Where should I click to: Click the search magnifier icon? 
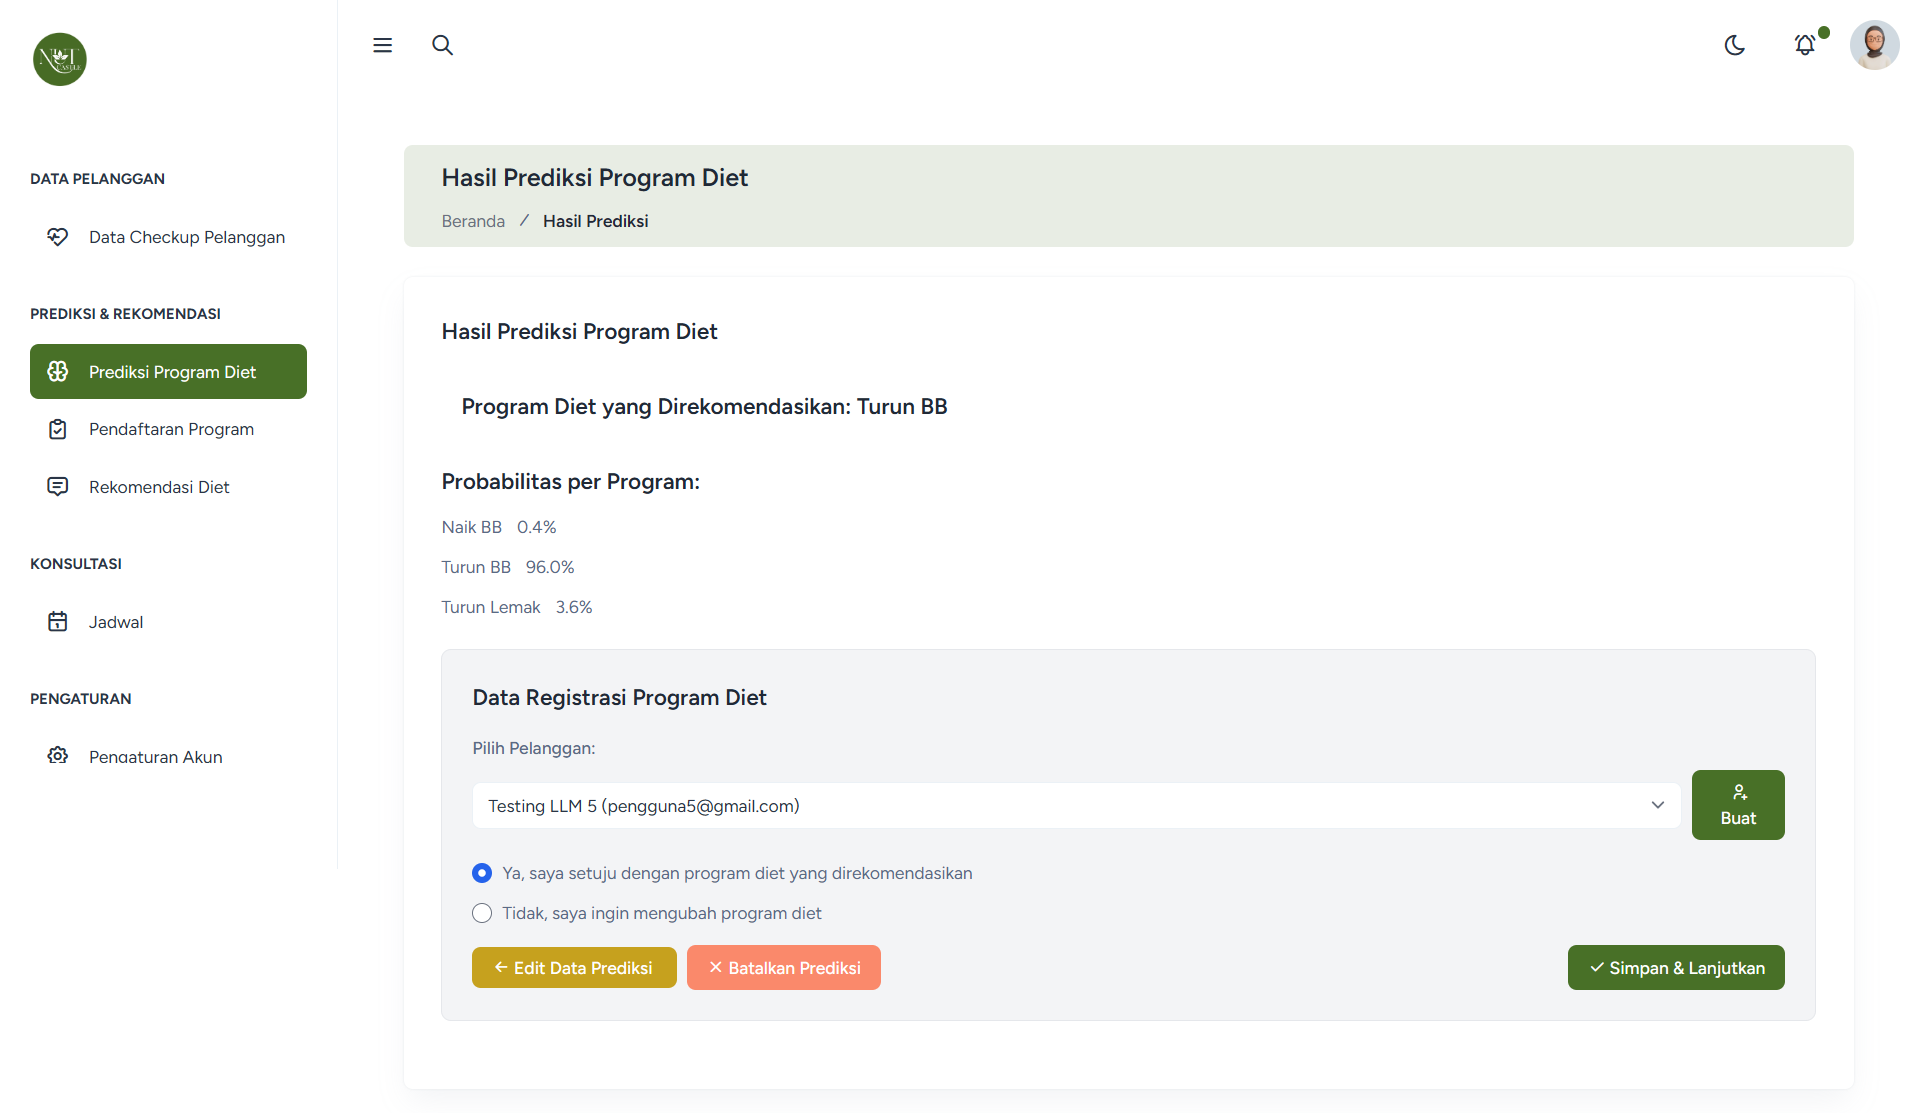click(443, 45)
